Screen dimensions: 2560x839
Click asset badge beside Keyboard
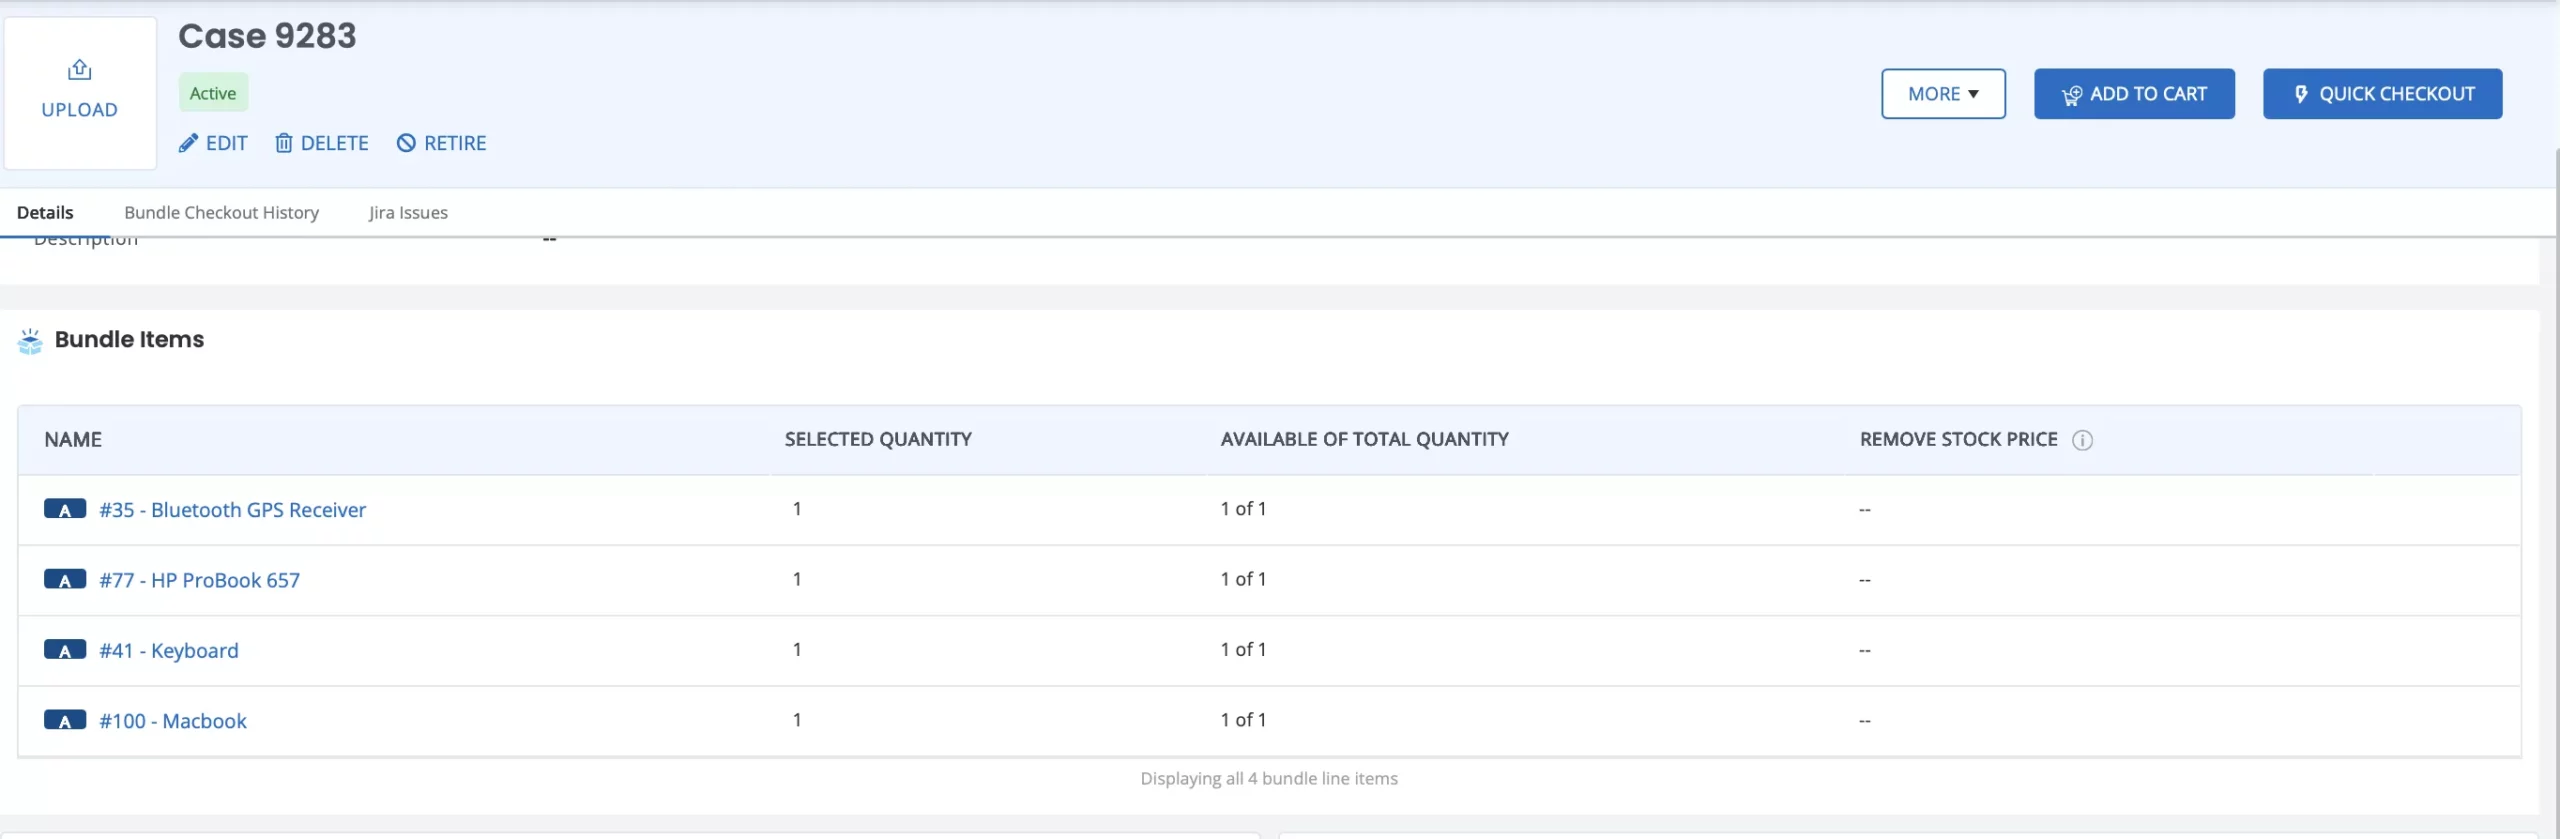click(x=65, y=650)
